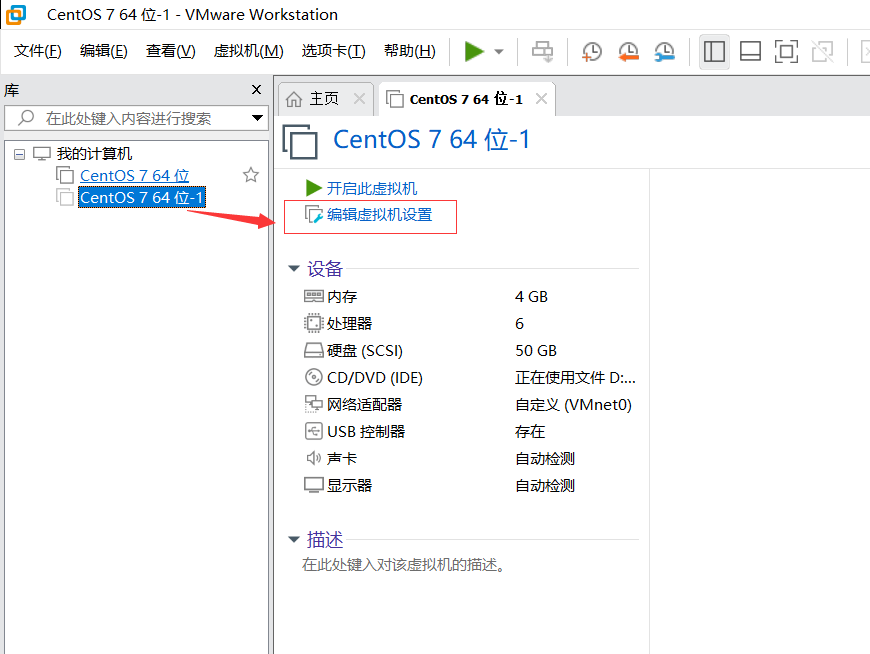
Task: Collapse the 设备 section triangle
Action: point(293,268)
